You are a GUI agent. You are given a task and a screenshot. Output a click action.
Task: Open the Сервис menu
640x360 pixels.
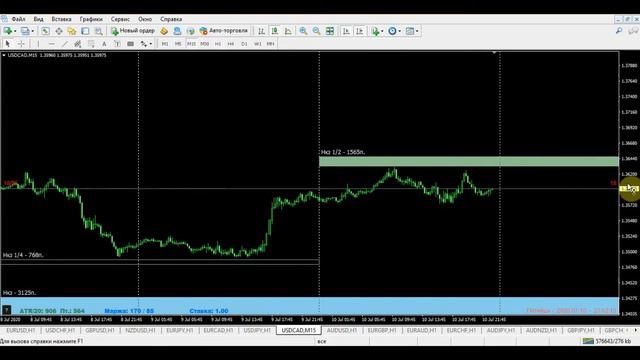[120, 19]
